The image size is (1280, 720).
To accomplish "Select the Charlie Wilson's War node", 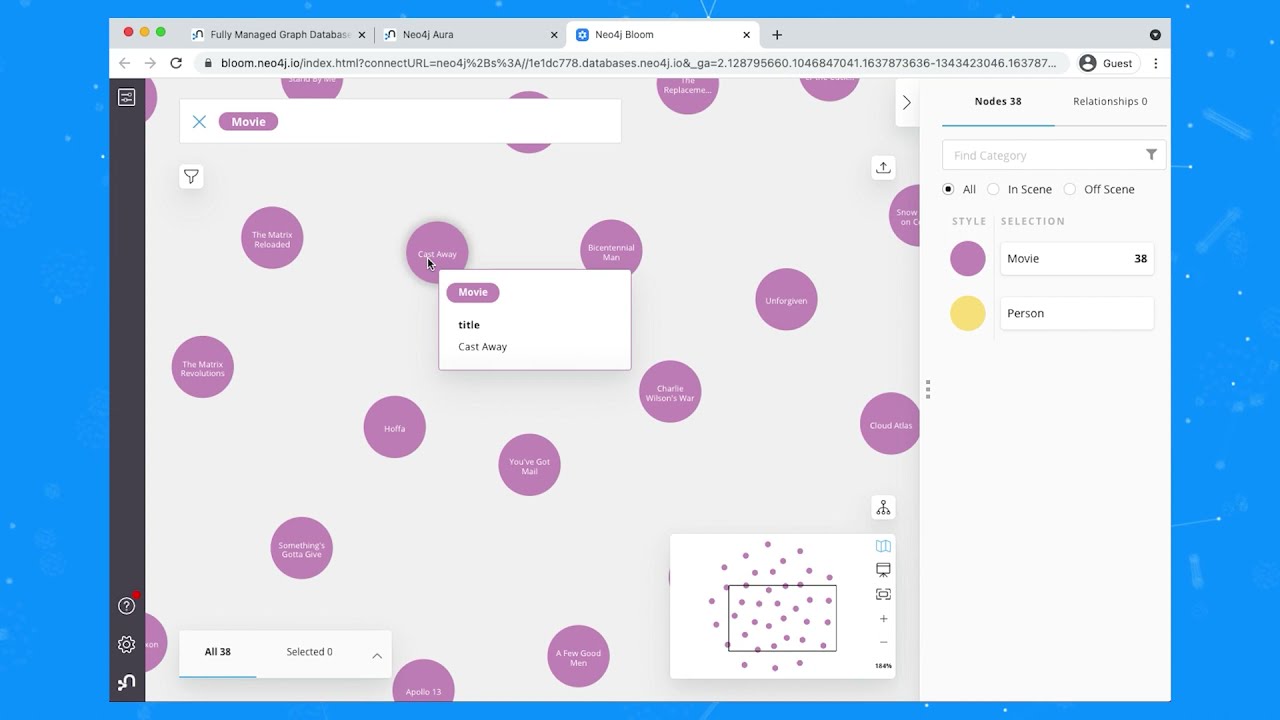I will 670,391.
